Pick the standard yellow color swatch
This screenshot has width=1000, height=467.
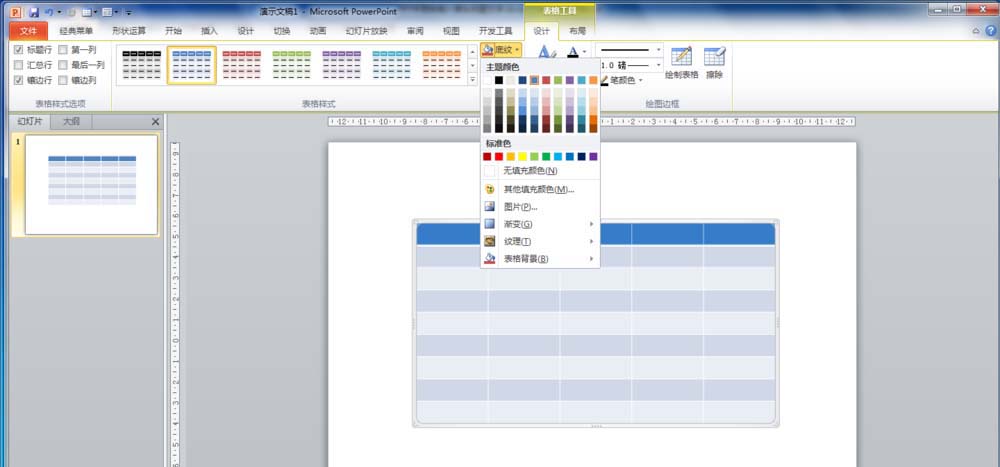click(x=522, y=156)
